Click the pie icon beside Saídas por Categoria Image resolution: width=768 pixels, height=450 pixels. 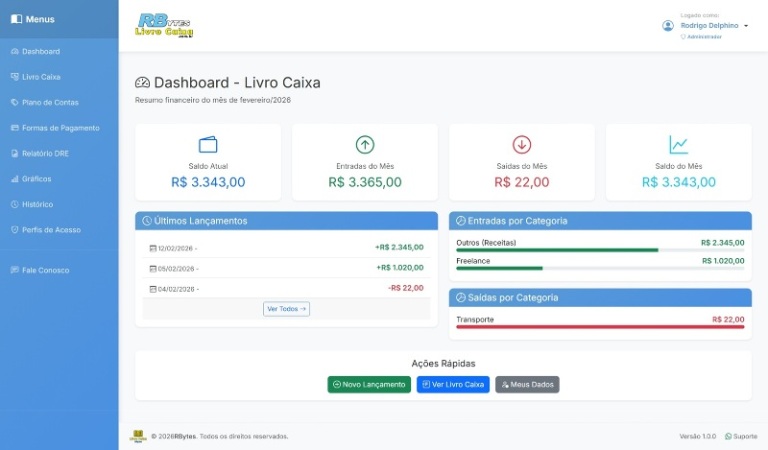[460, 297]
